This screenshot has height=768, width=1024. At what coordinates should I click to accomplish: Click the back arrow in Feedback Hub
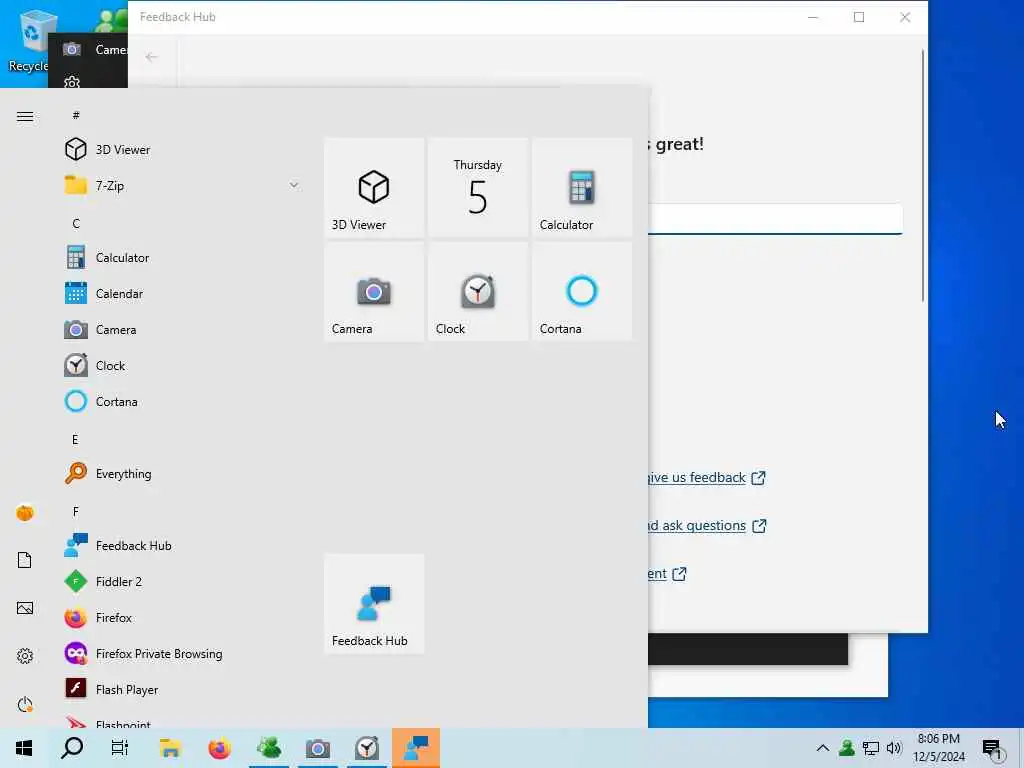click(152, 57)
